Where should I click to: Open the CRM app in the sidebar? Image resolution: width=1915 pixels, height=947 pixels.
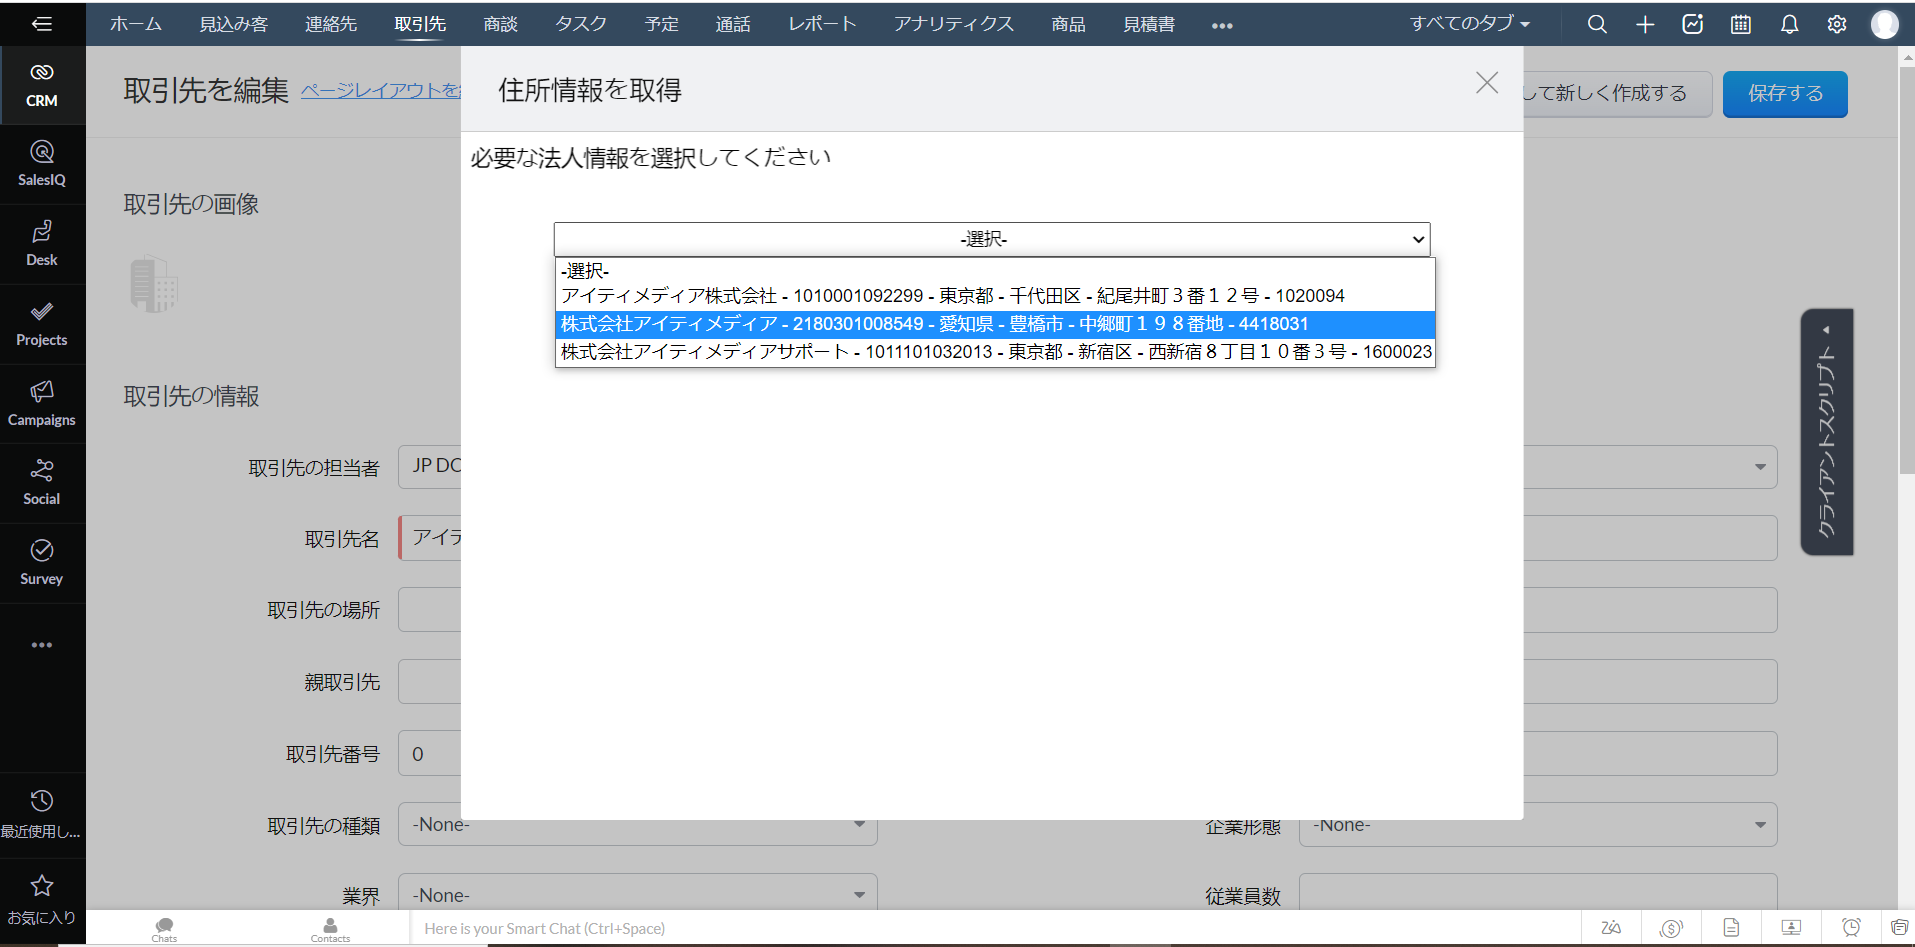coord(42,85)
